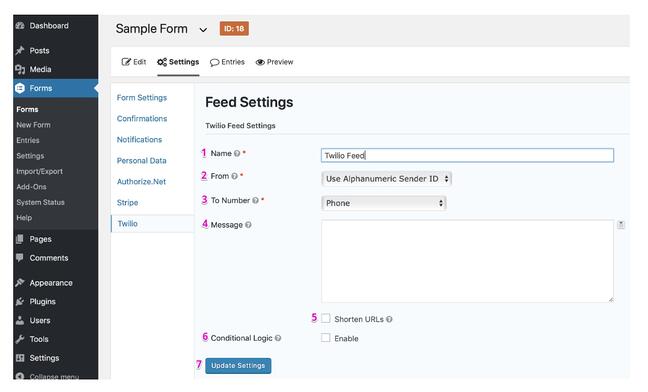
Task: Open the Stripe feed section
Action: [127, 203]
